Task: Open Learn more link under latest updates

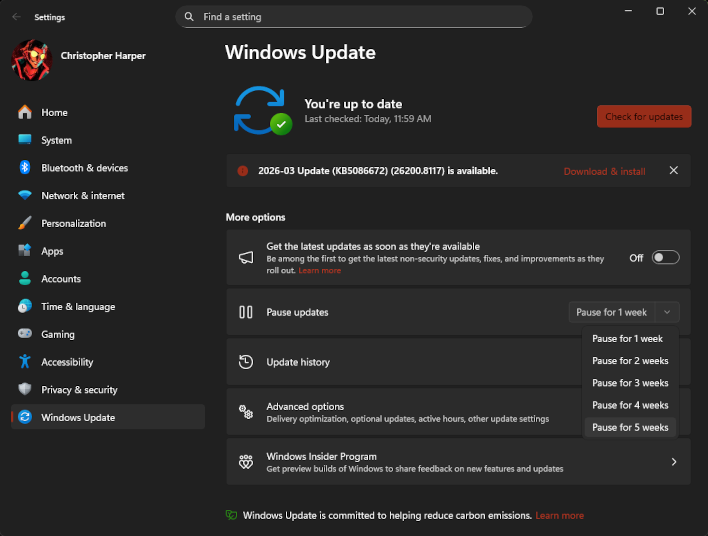Action: point(320,270)
